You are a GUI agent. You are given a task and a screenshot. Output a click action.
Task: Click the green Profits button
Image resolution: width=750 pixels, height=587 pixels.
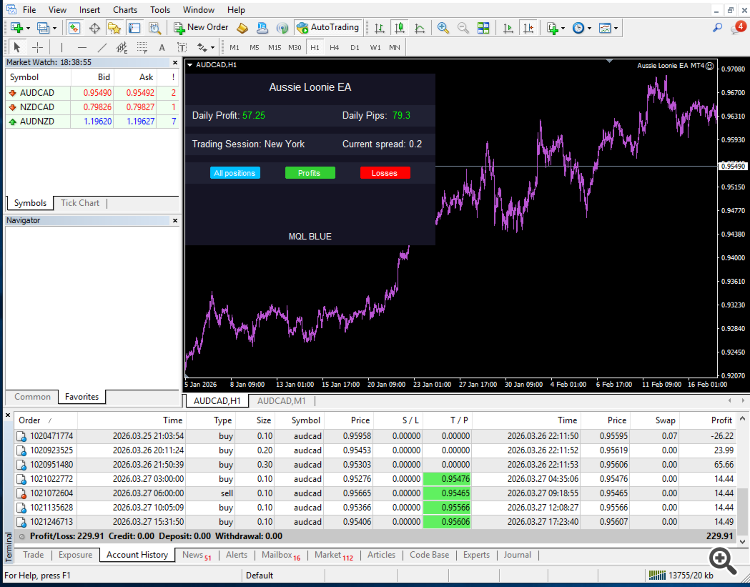(x=309, y=173)
